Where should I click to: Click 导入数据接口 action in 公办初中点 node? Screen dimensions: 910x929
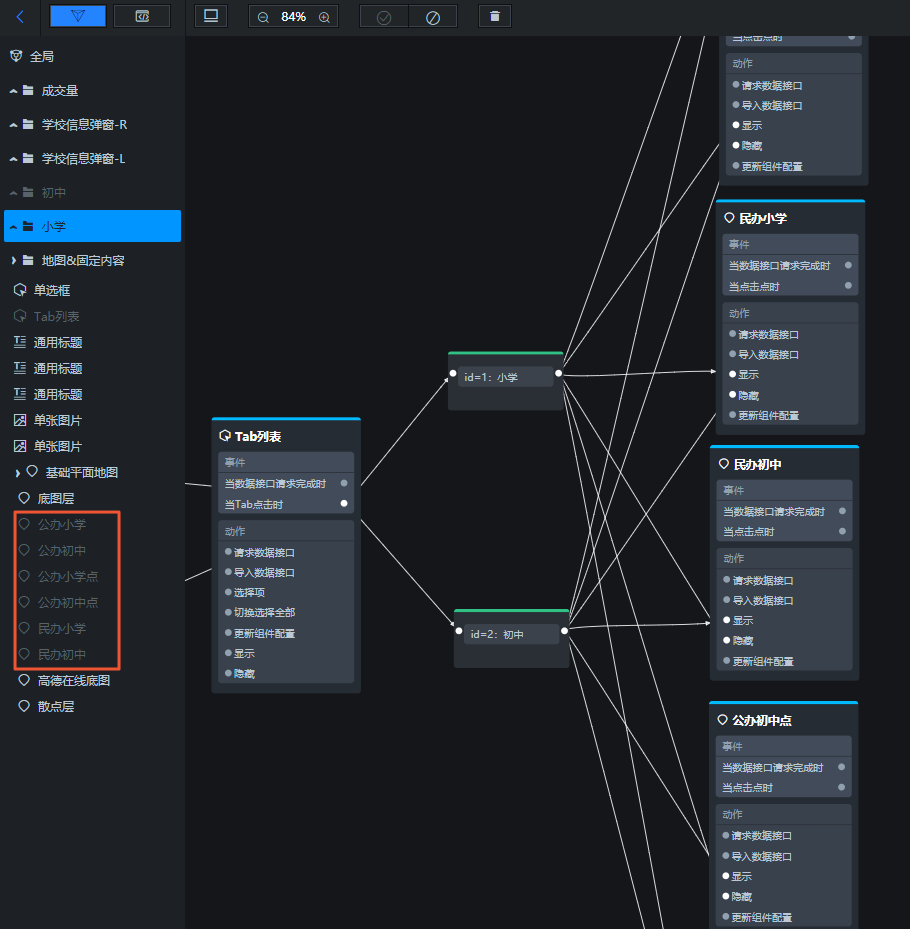point(762,857)
